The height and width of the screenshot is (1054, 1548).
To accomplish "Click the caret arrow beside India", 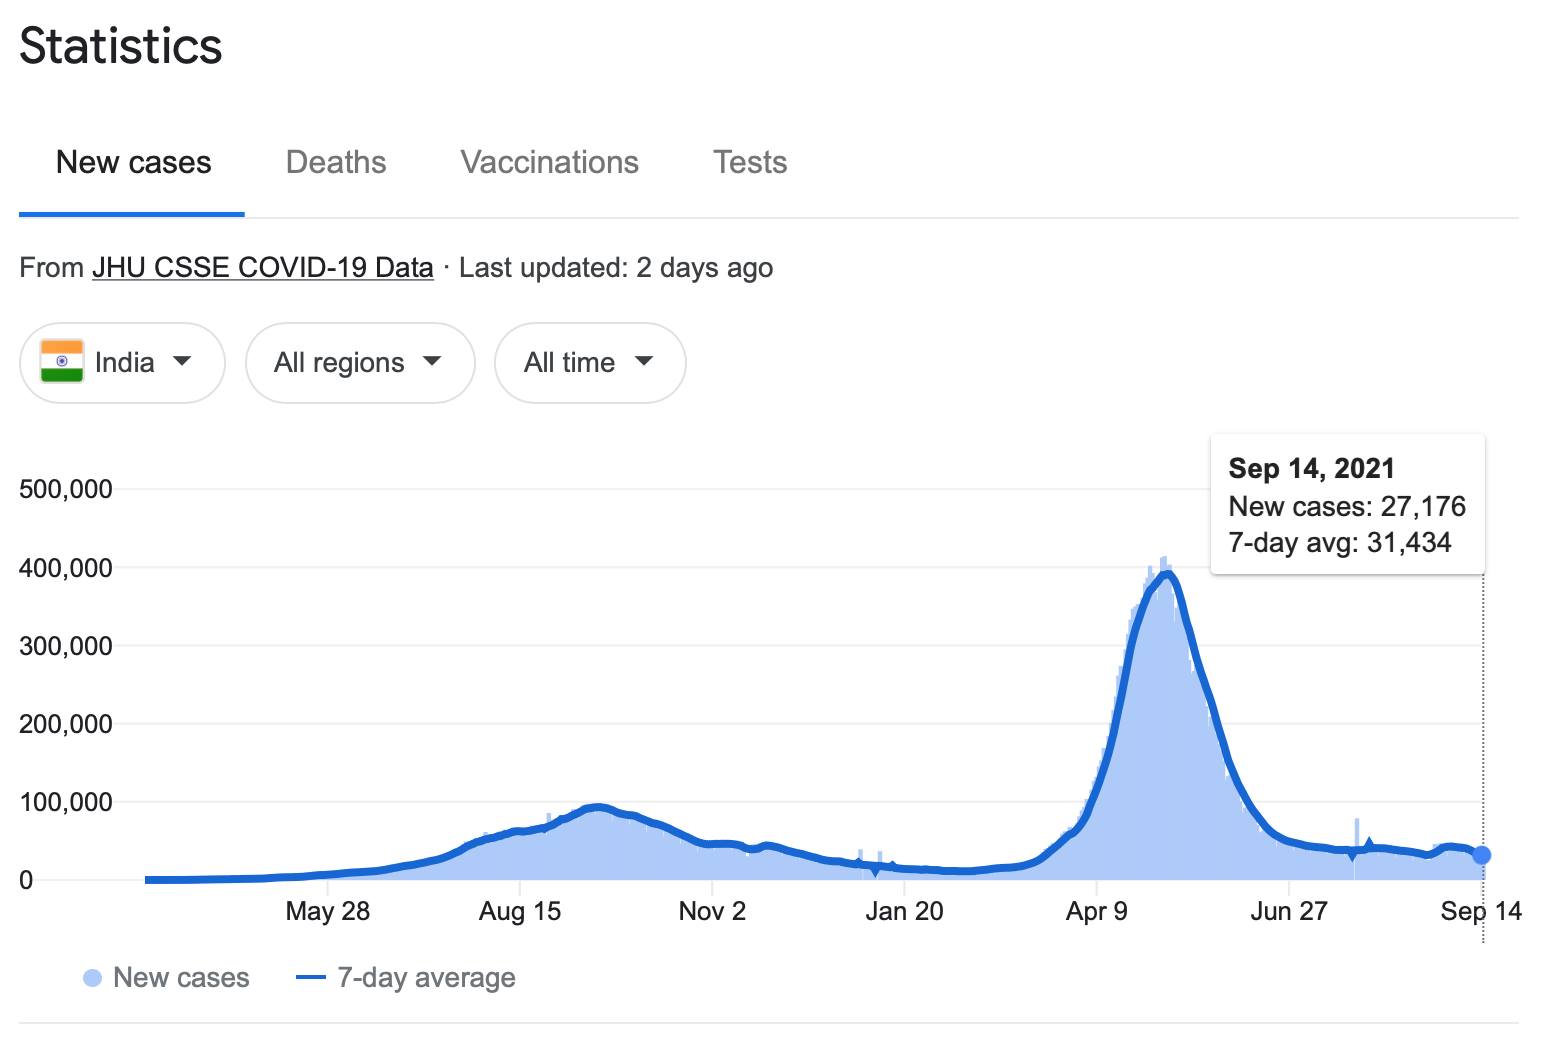I will pyautogui.click(x=182, y=361).
